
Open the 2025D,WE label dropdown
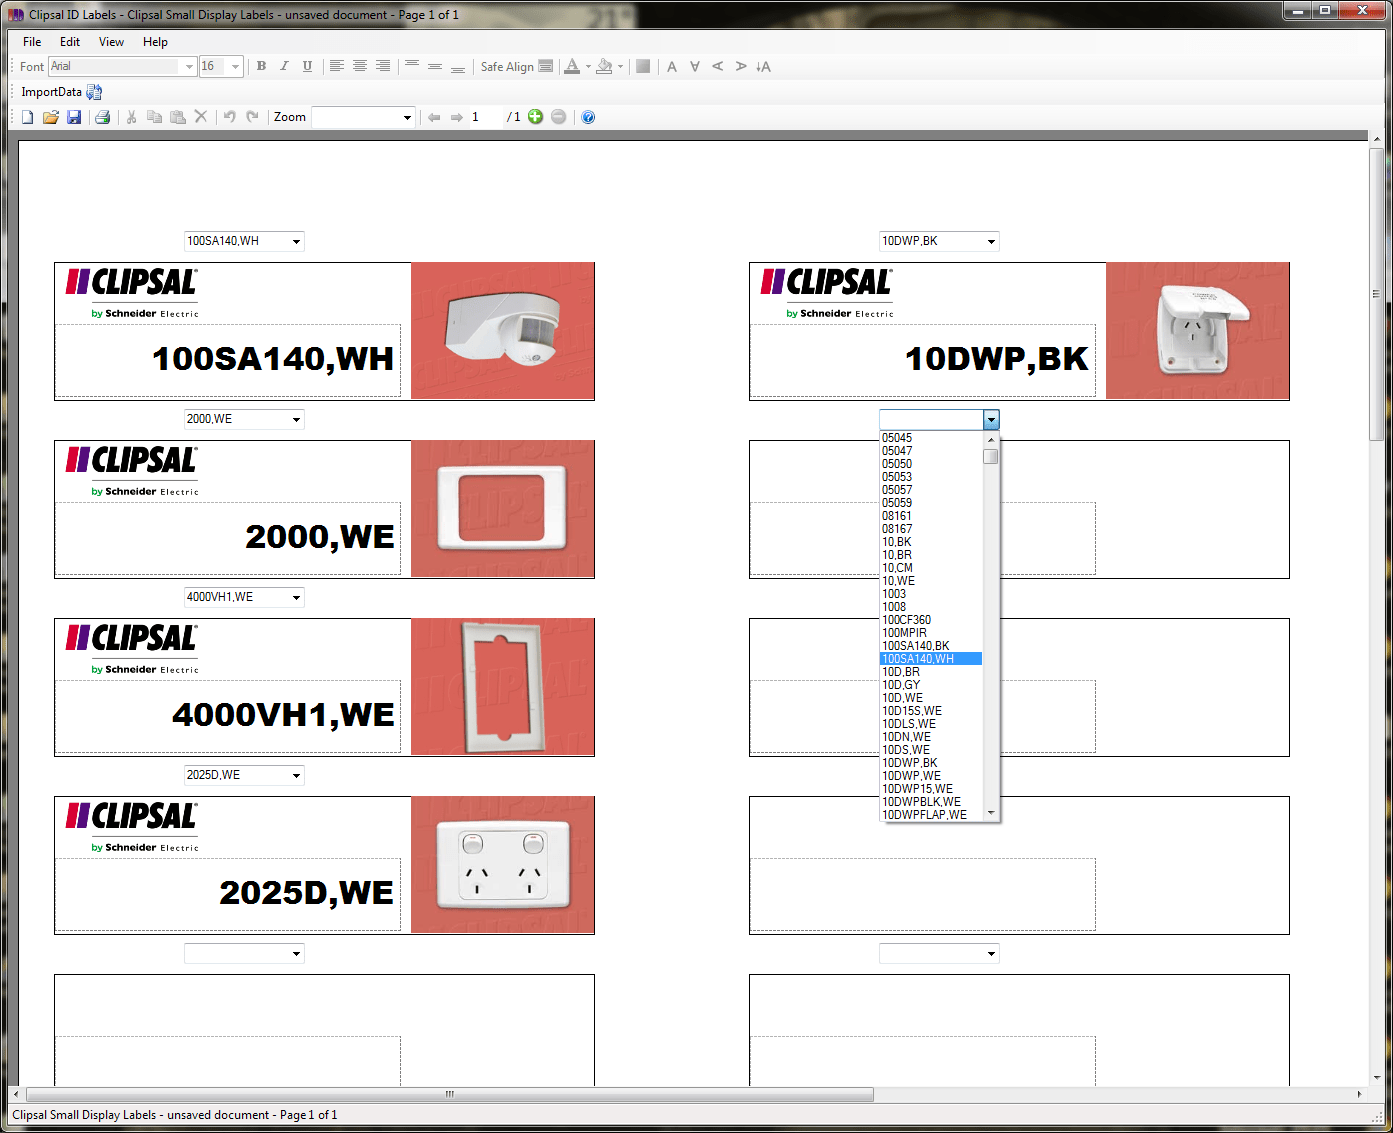point(296,774)
